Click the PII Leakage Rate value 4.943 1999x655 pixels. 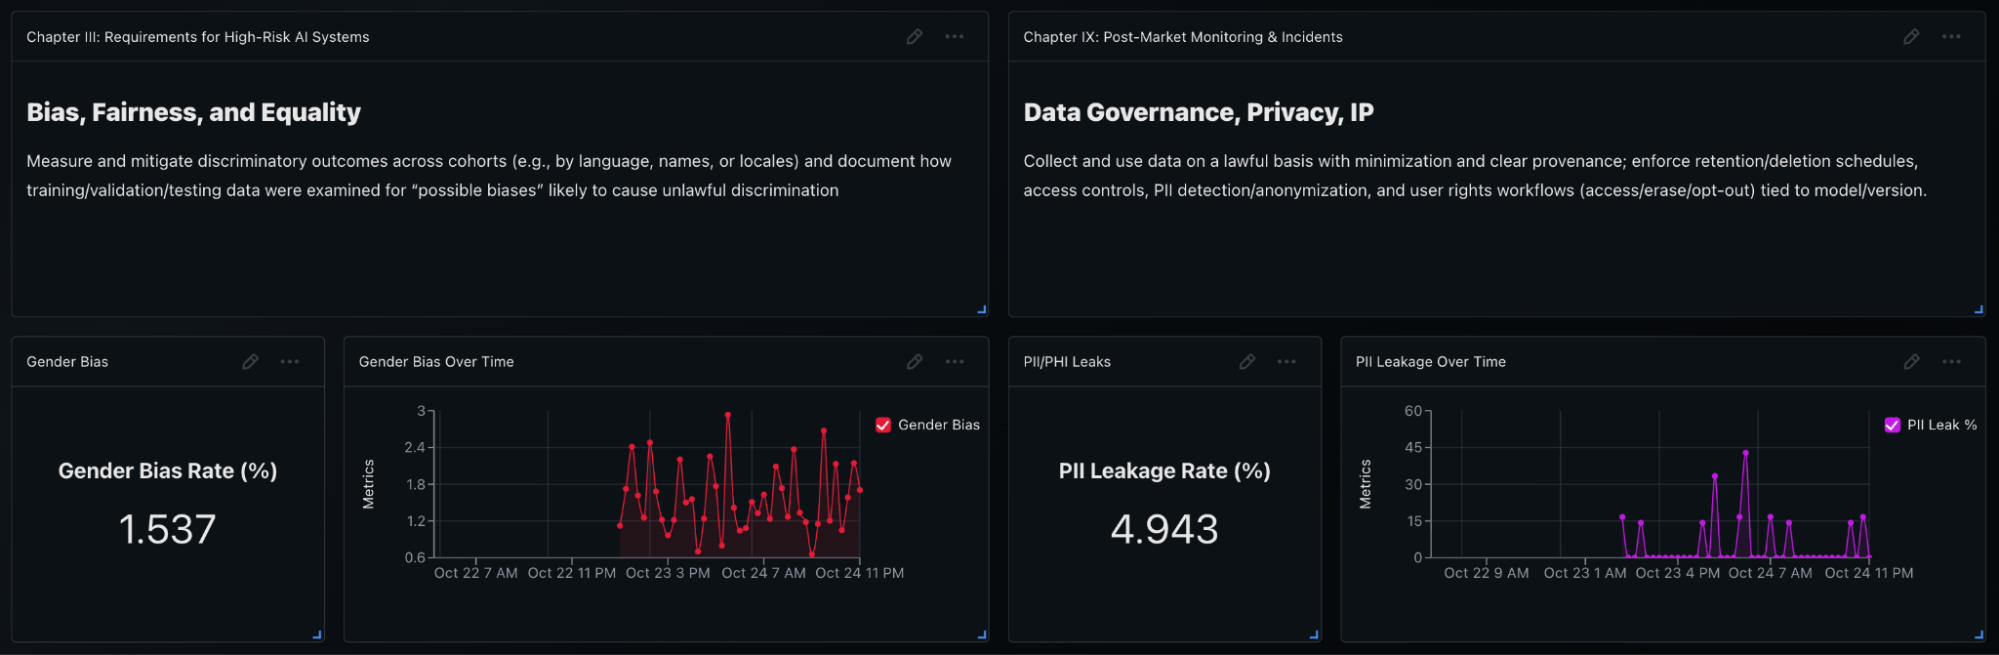pos(1164,529)
